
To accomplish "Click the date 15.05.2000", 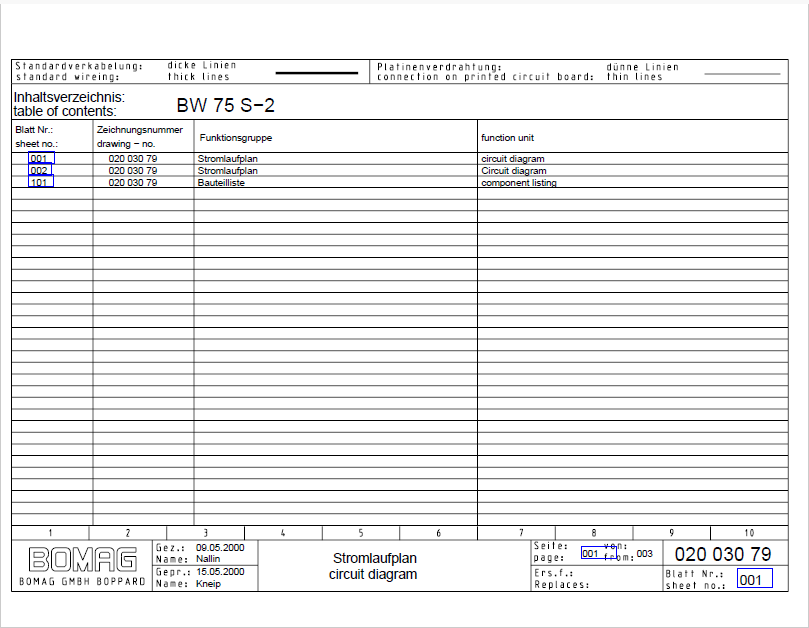I will 220,572.
